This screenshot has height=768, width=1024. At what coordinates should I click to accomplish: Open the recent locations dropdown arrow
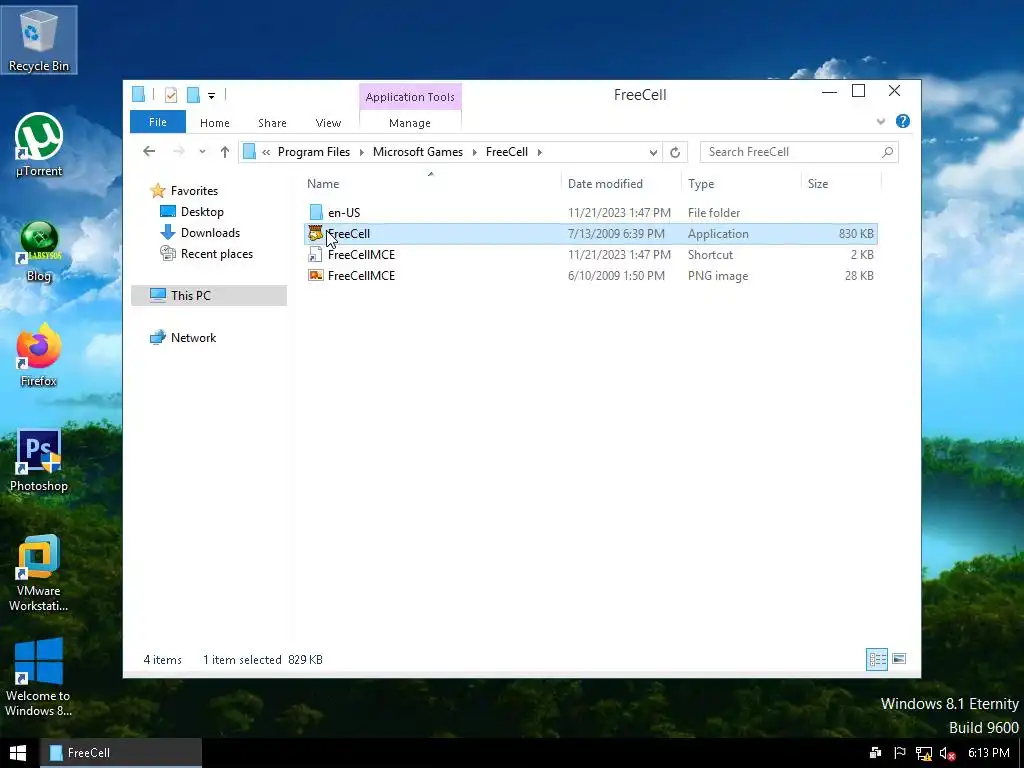tap(202, 152)
